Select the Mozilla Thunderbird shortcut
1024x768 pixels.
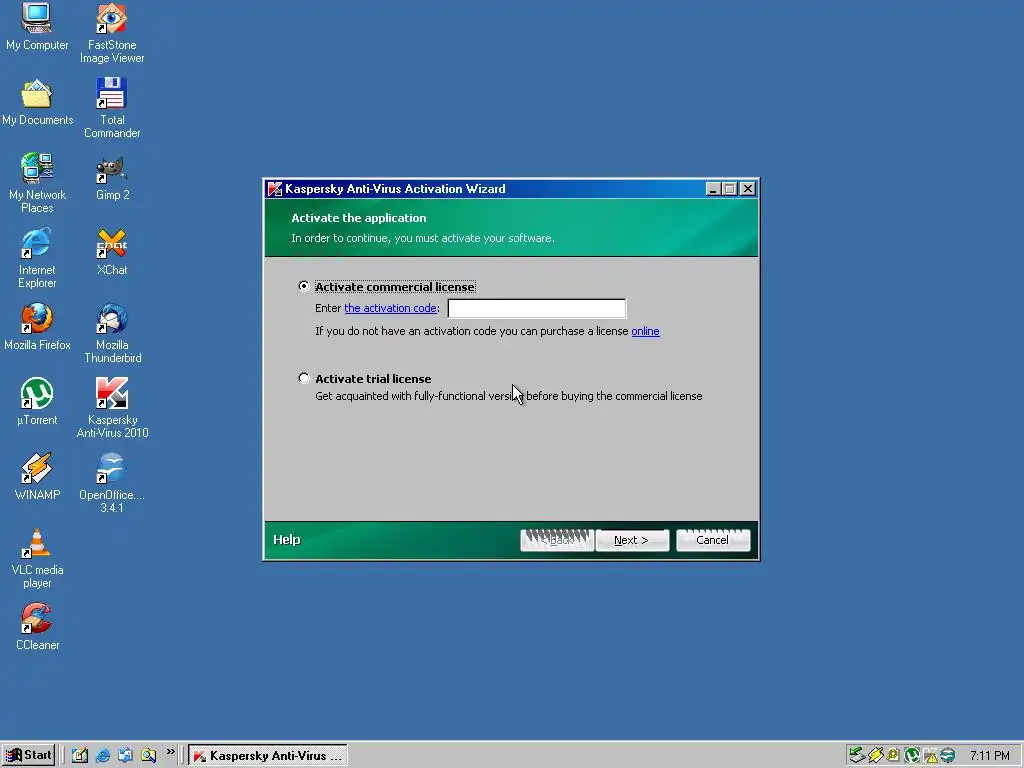(x=112, y=333)
